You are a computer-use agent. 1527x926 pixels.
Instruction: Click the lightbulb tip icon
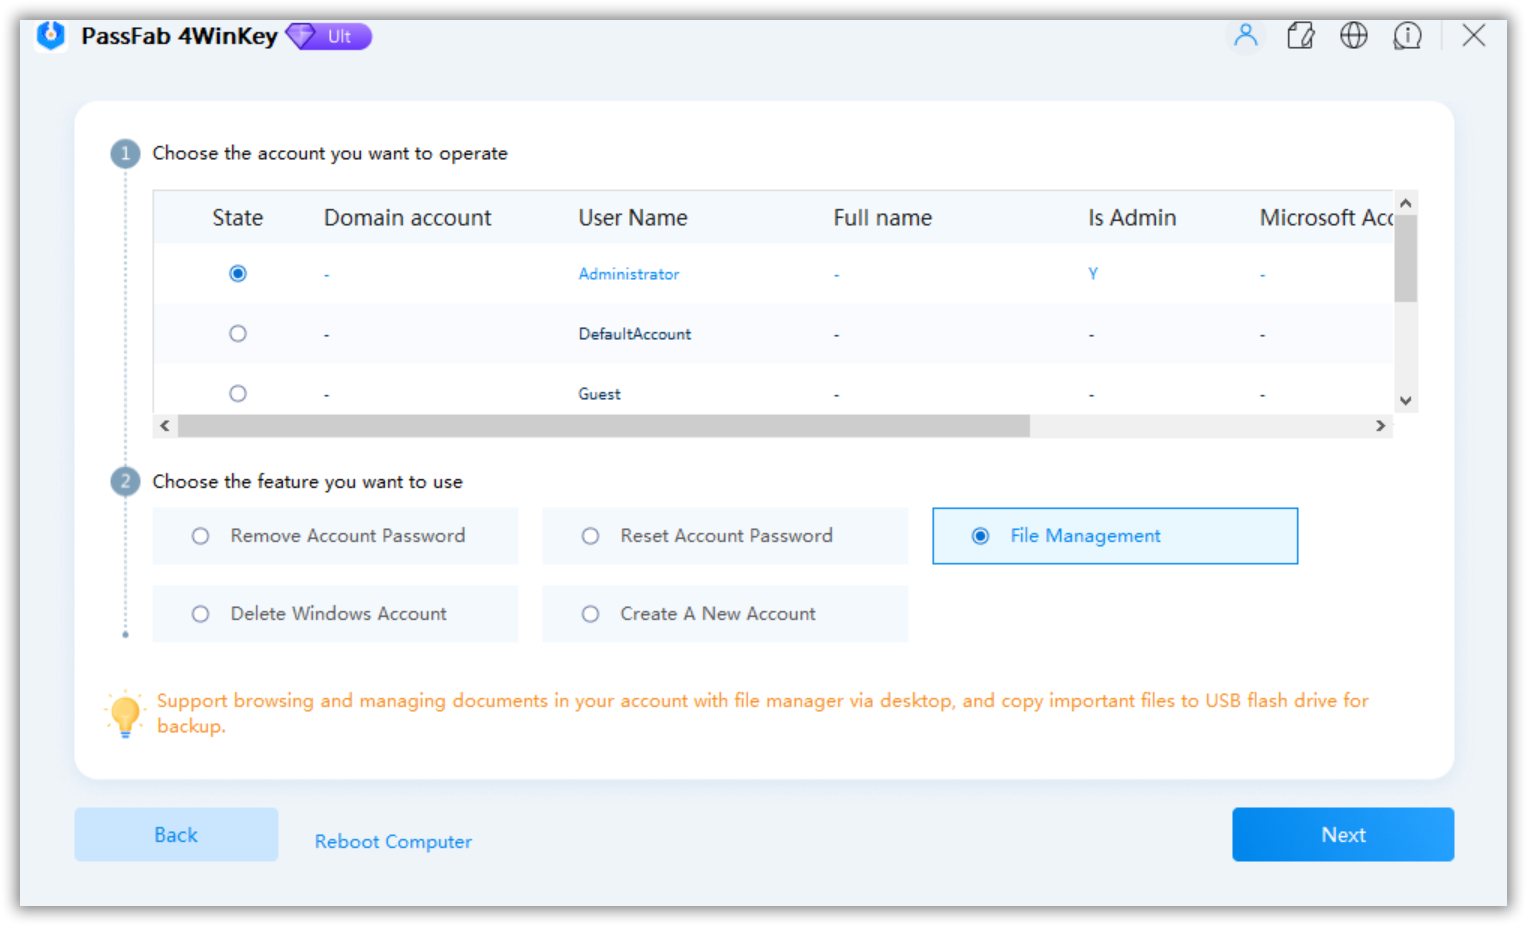pos(125,712)
